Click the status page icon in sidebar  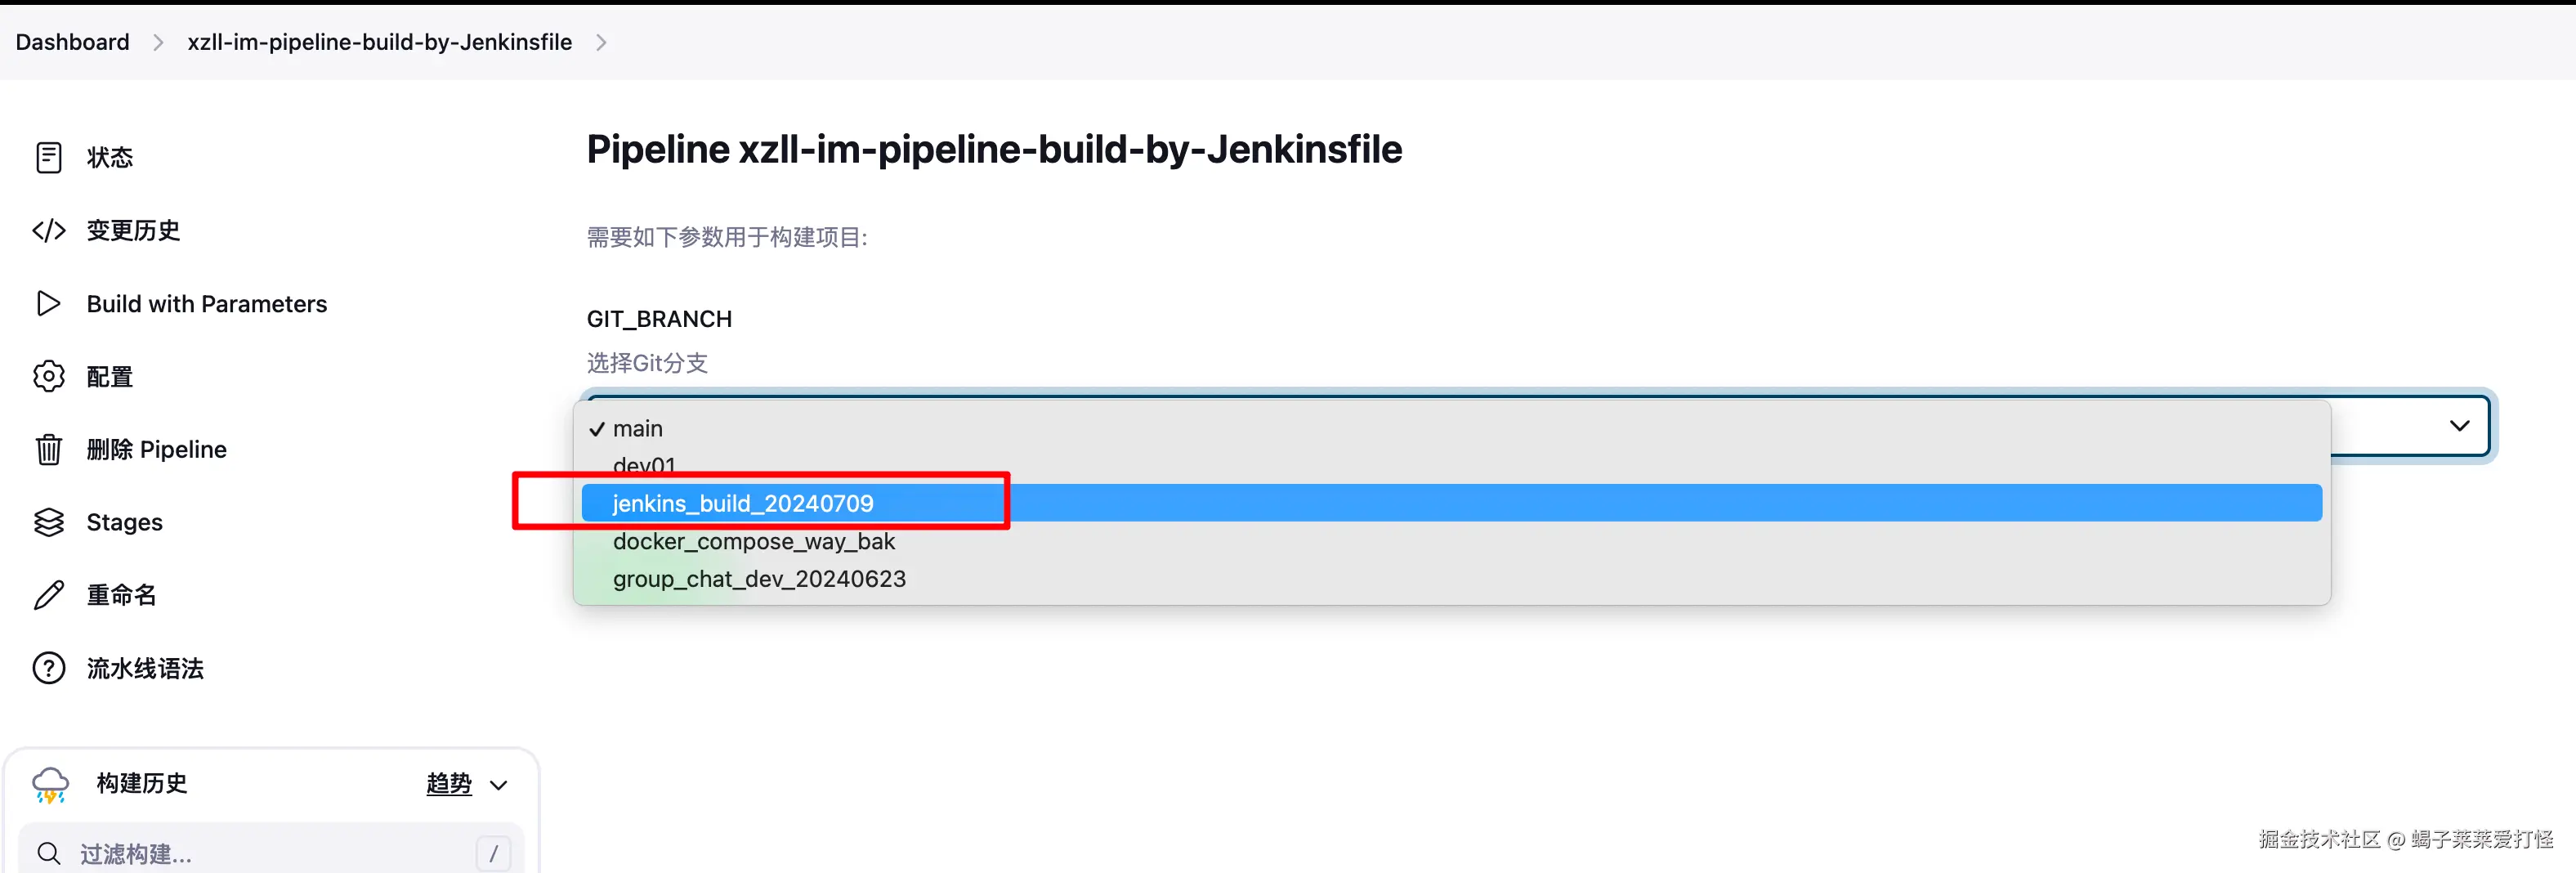tap(48, 157)
